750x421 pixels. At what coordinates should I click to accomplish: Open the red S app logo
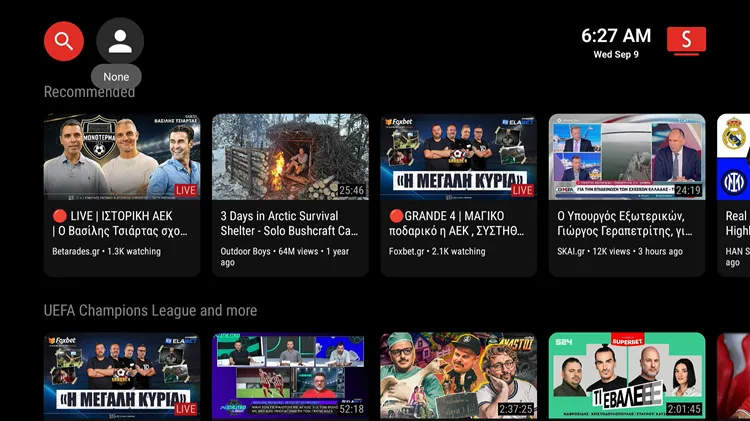click(686, 40)
